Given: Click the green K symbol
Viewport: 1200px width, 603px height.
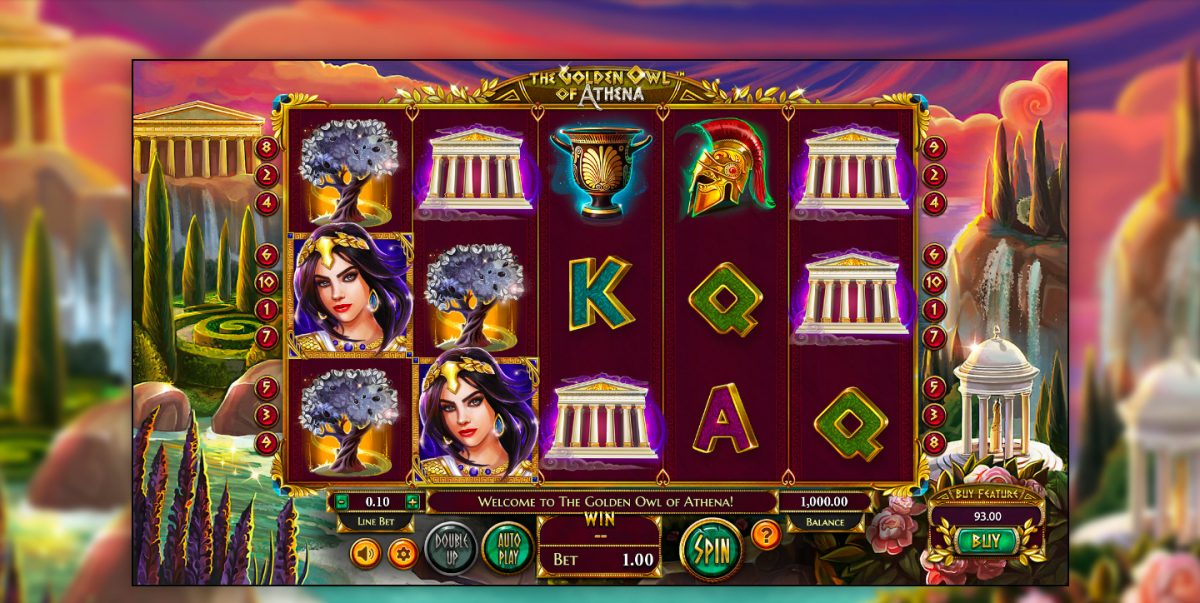Looking at the screenshot, I should 601,293.
